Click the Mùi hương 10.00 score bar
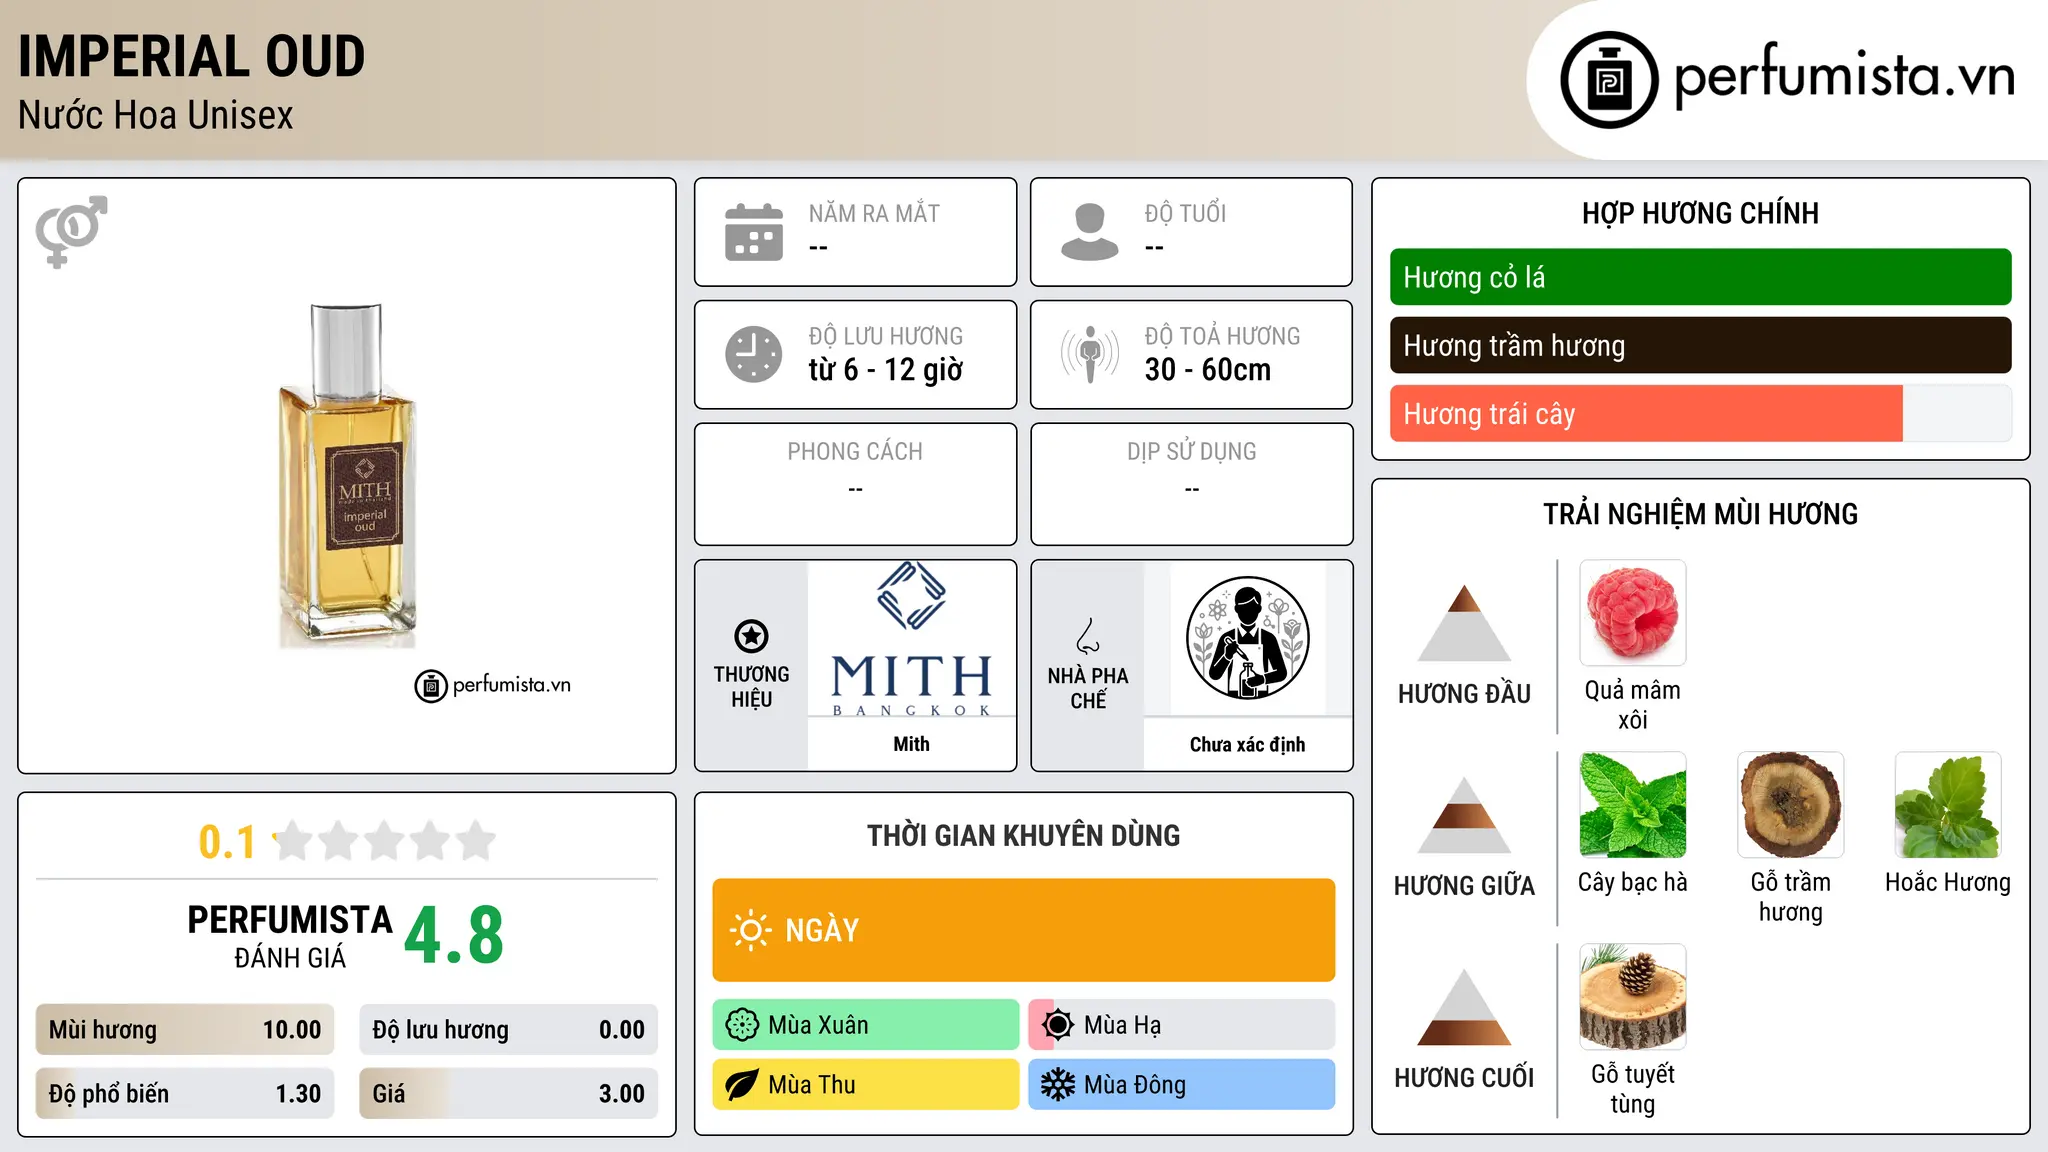The width and height of the screenshot is (2048, 1152). 185,1030
